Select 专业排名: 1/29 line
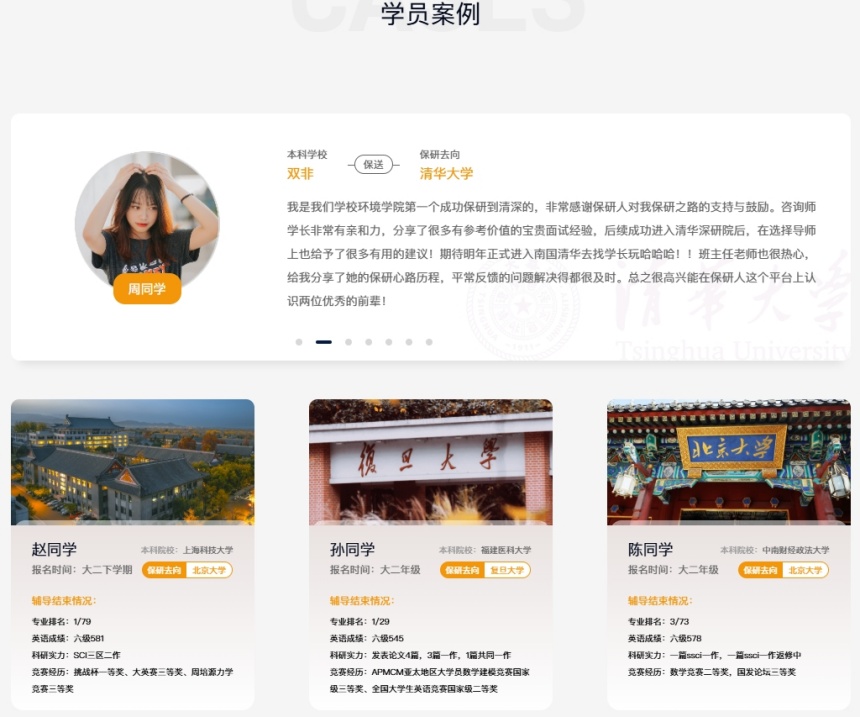The height and width of the screenshot is (717, 860). [x=360, y=622]
